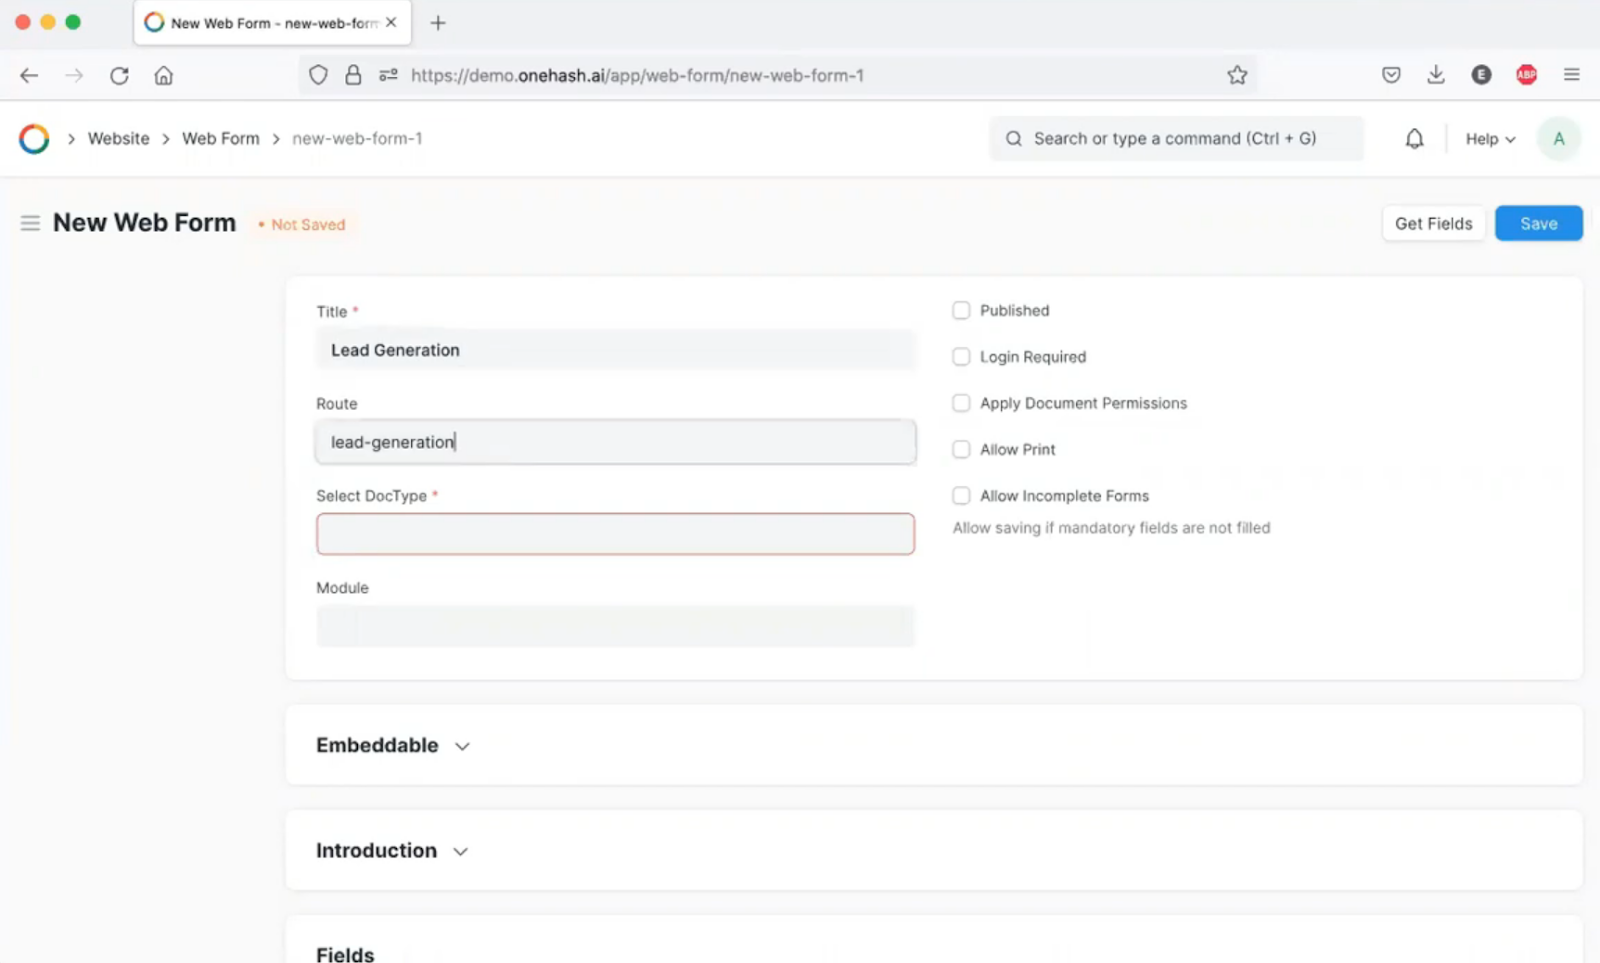
Task: Enable the Published checkbox
Action: click(x=961, y=310)
